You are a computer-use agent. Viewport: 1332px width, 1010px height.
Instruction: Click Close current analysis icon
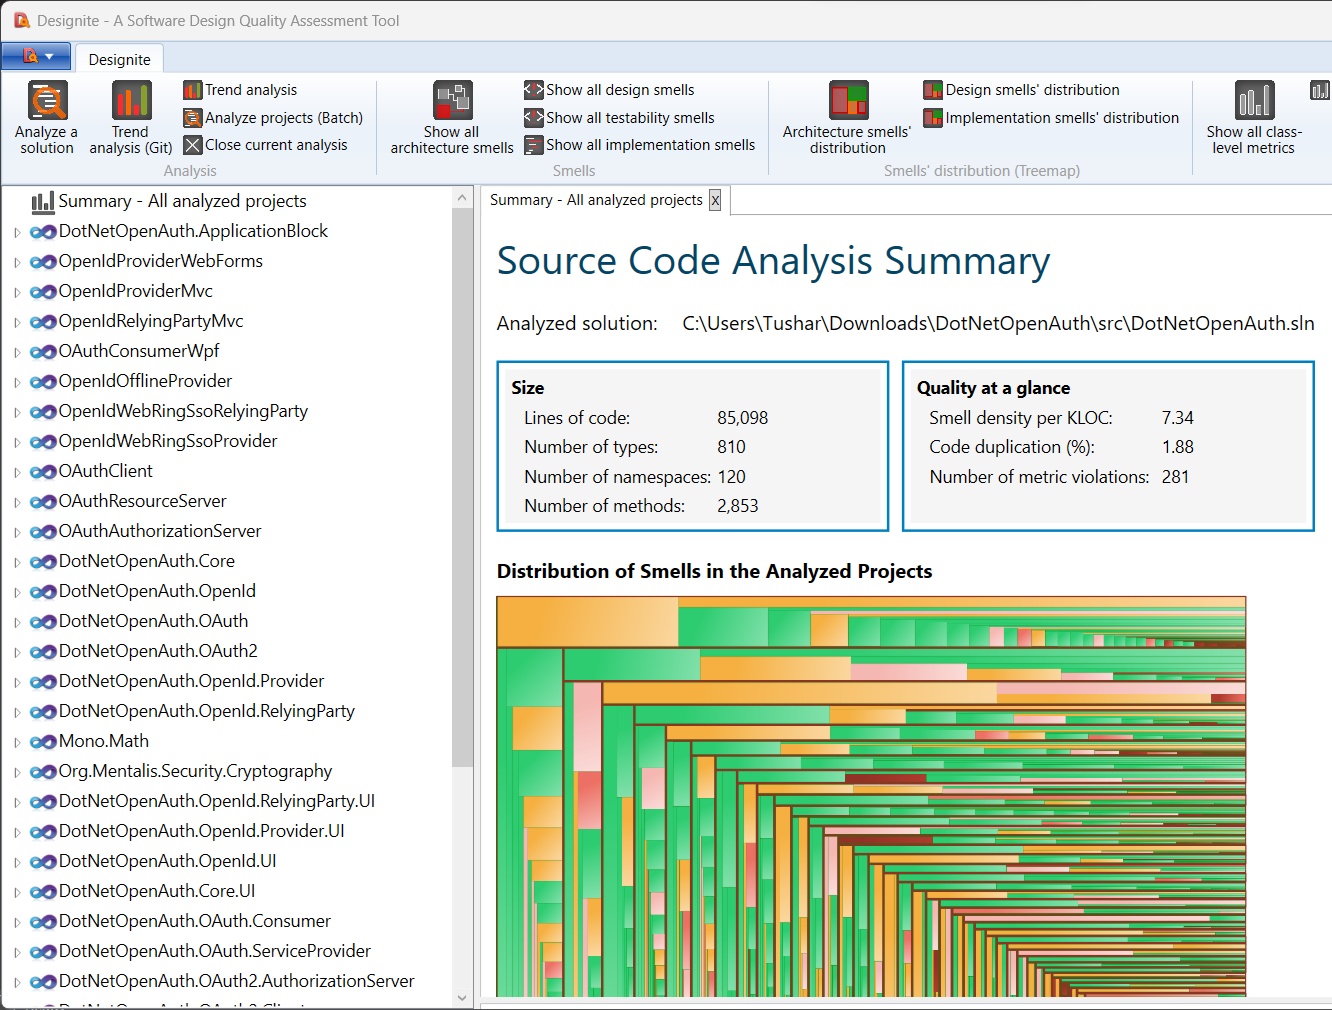(193, 145)
